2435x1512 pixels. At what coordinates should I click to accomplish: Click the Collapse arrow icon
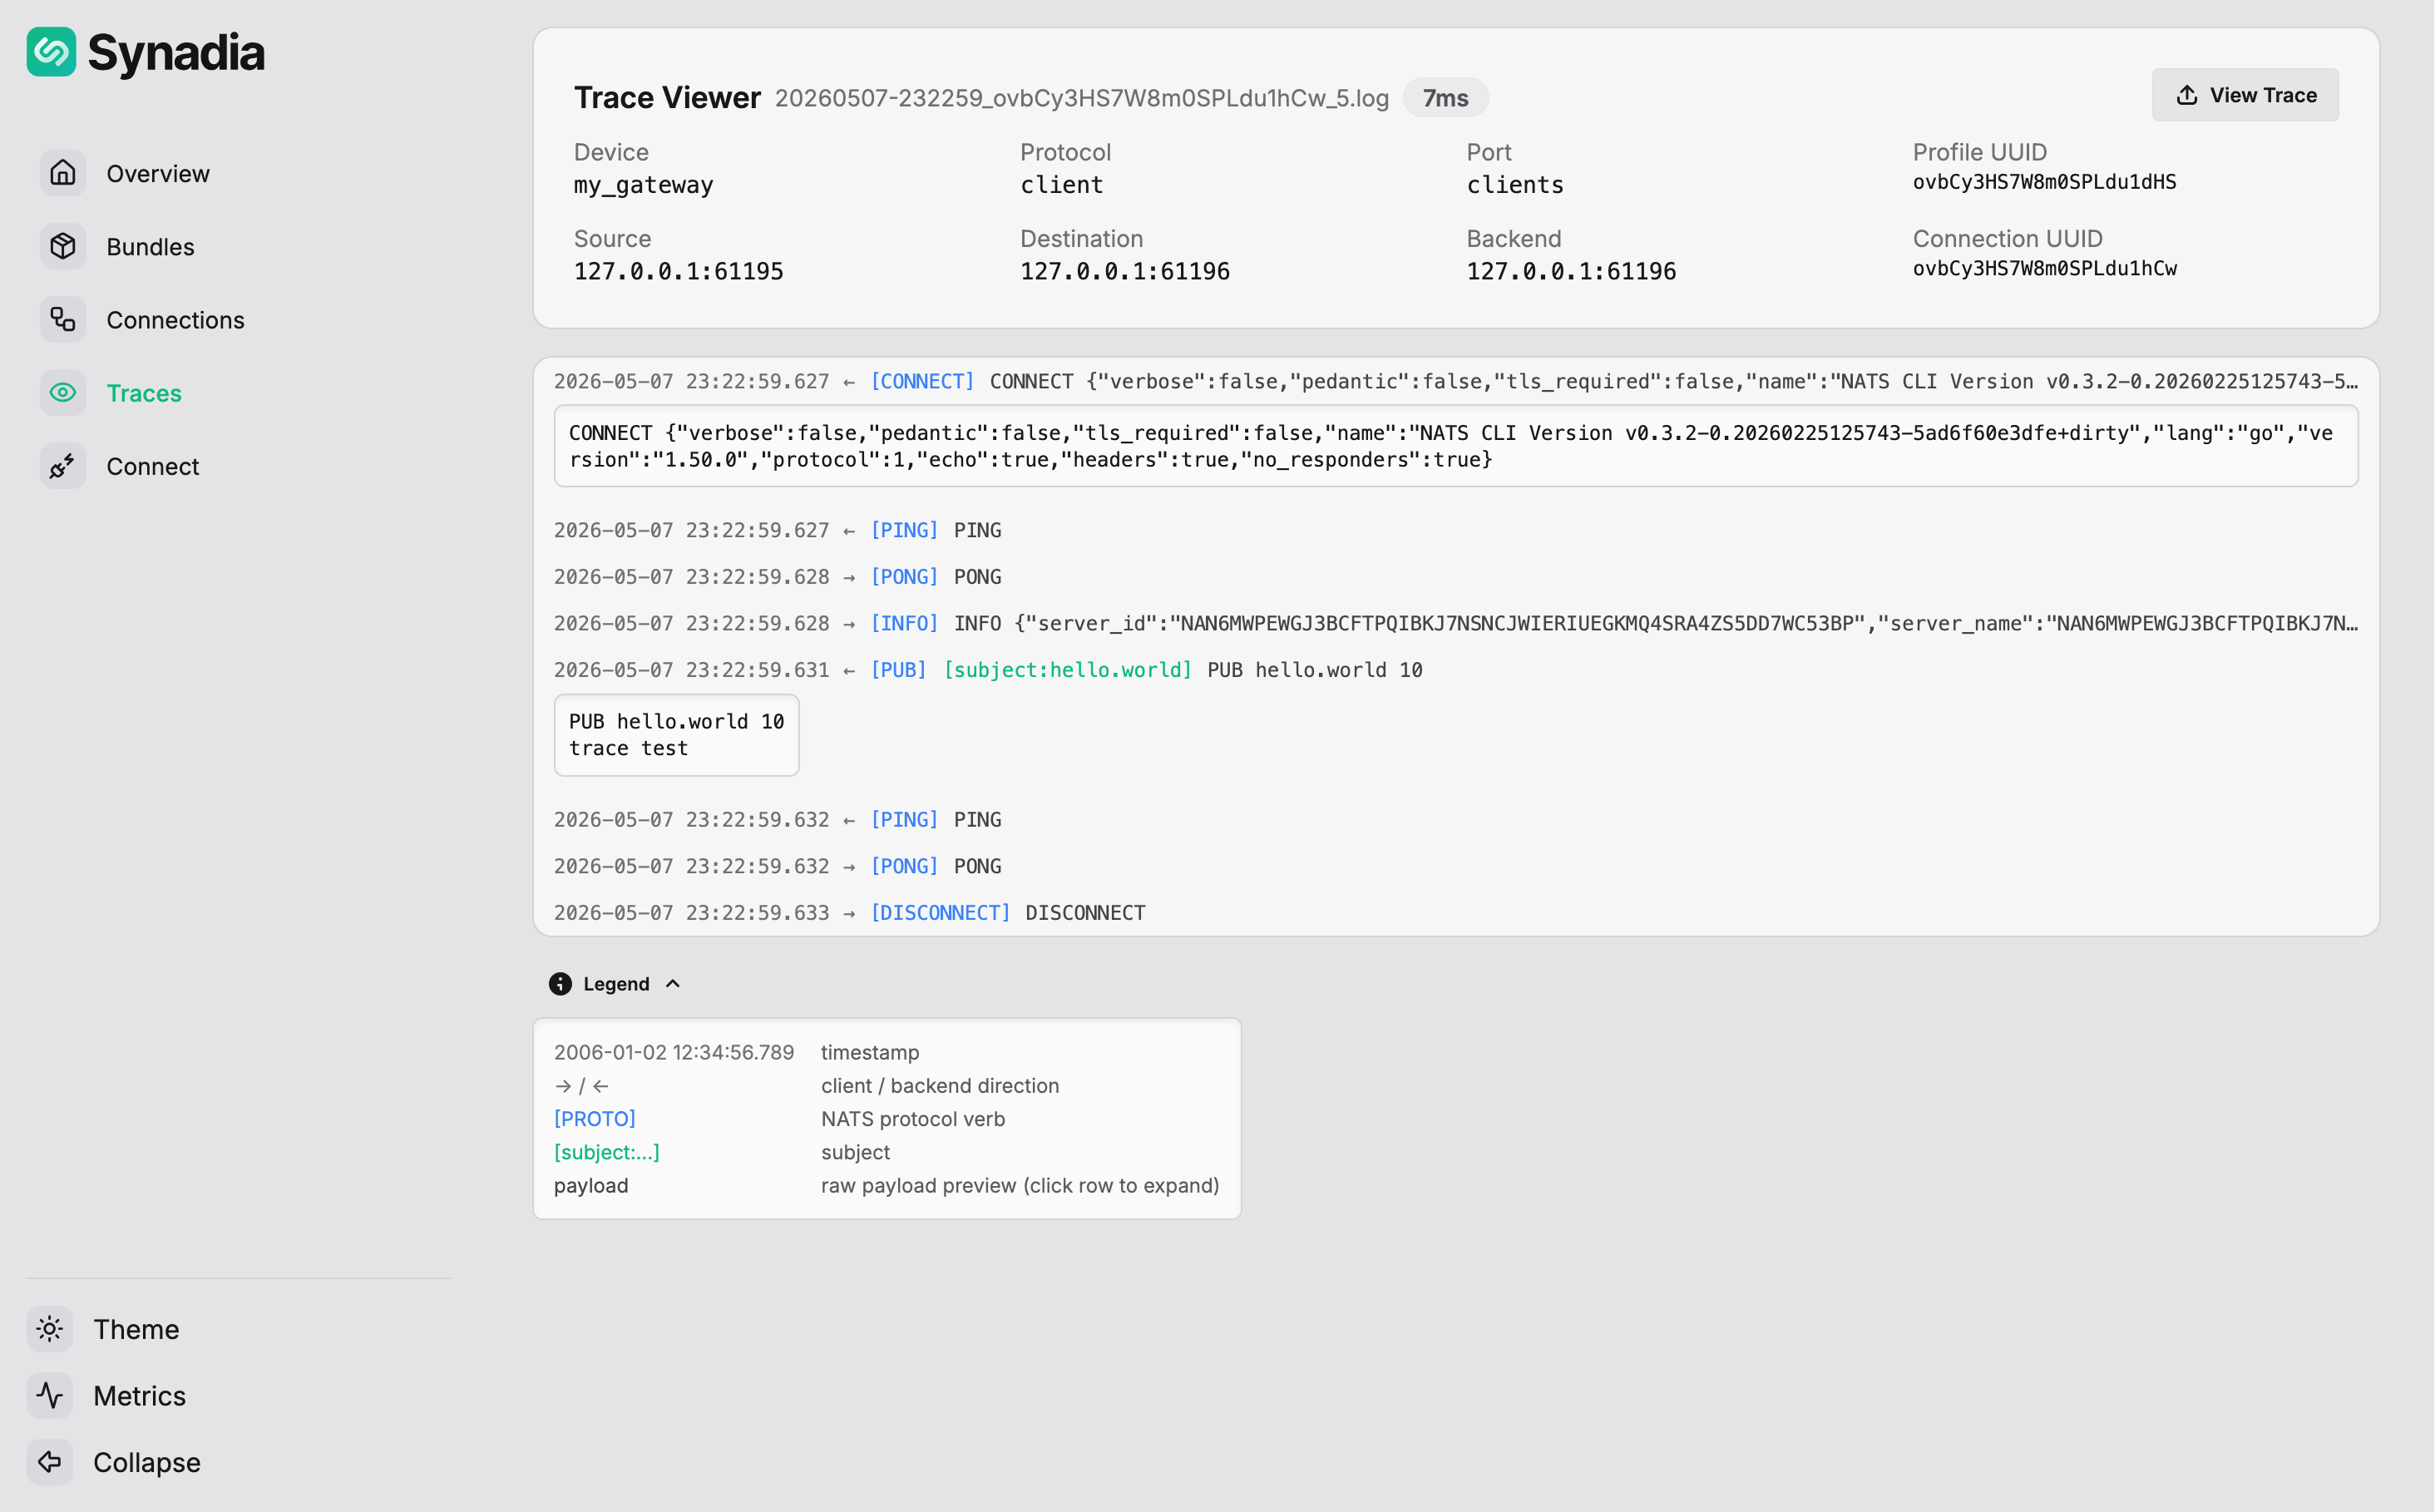tap(50, 1462)
